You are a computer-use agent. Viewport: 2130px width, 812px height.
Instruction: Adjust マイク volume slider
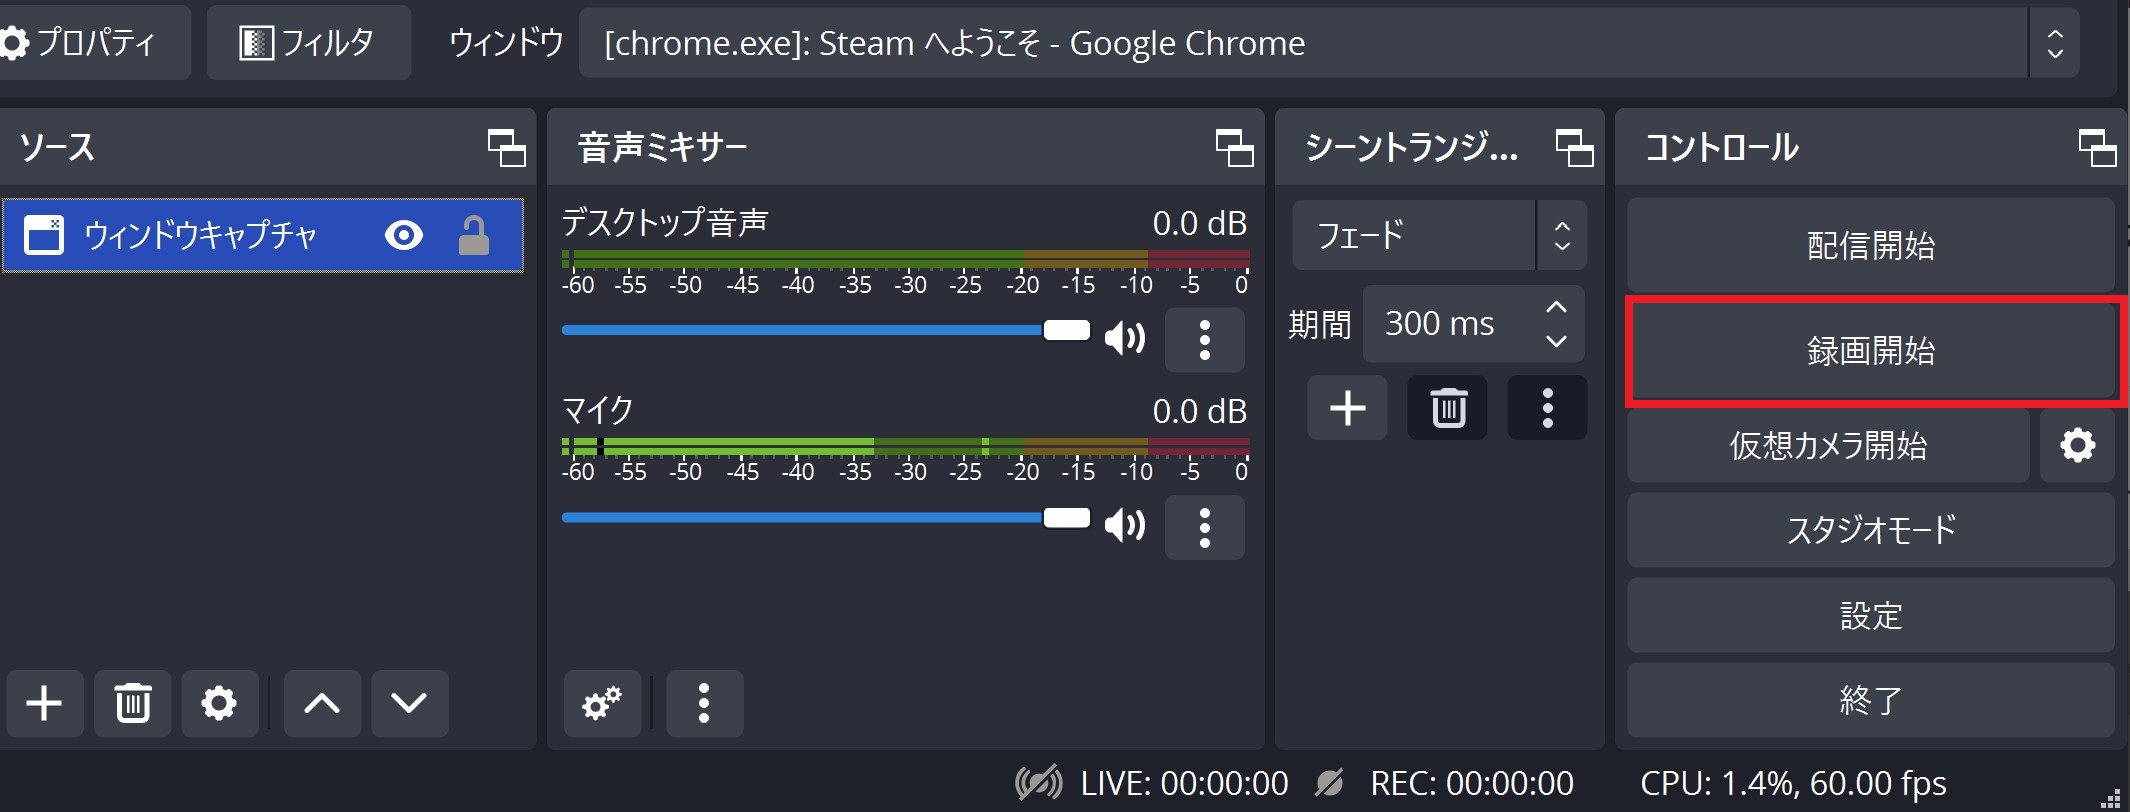pos(826,518)
